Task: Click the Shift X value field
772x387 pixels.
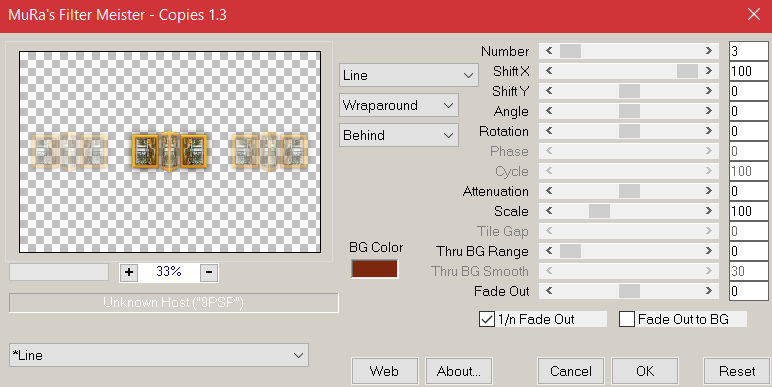Action: [x=748, y=71]
